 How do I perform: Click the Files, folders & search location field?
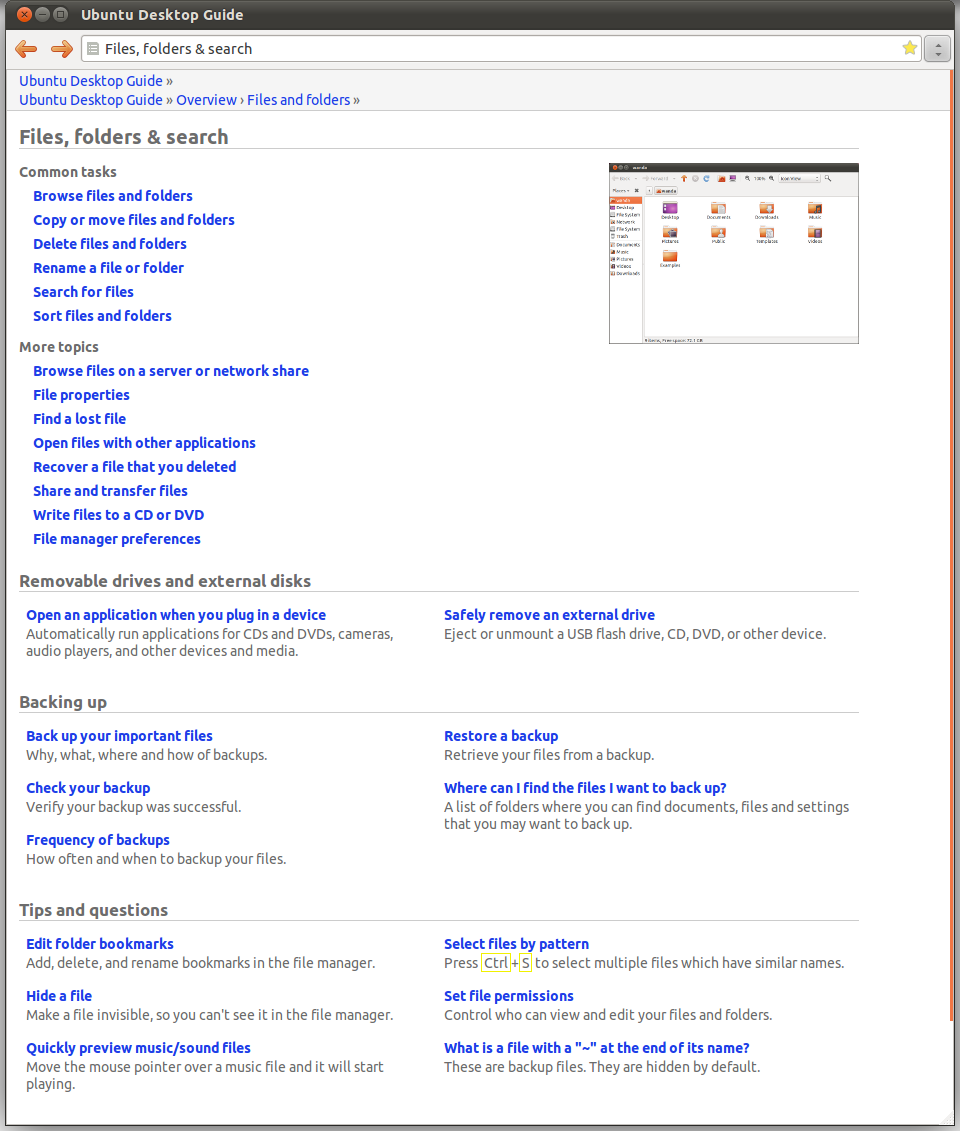click(x=501, y=49)
